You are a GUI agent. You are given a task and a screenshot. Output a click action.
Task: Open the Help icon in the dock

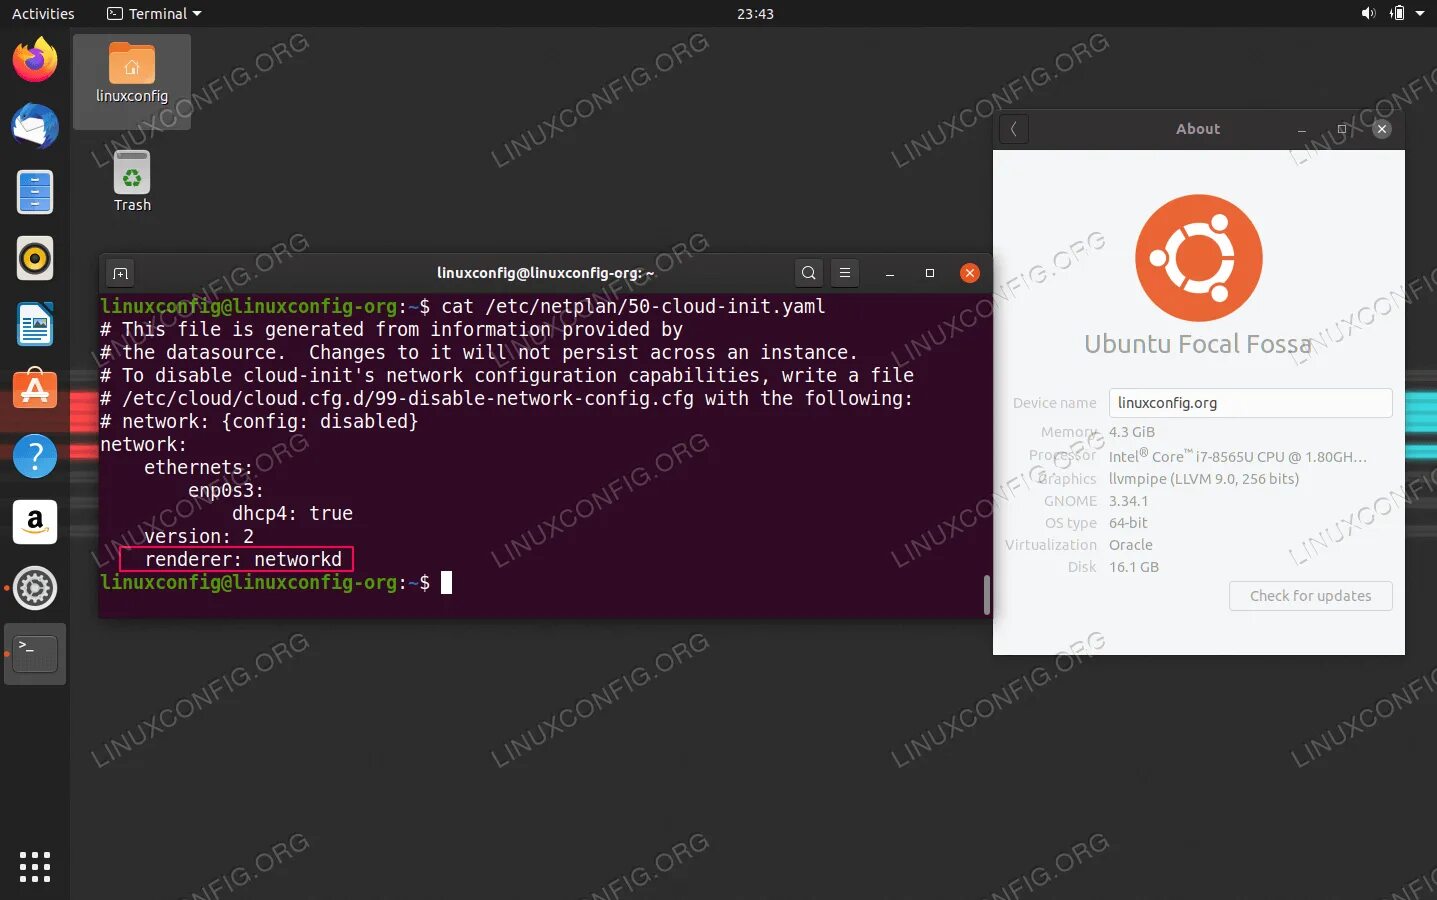click(x=35, y=455)
